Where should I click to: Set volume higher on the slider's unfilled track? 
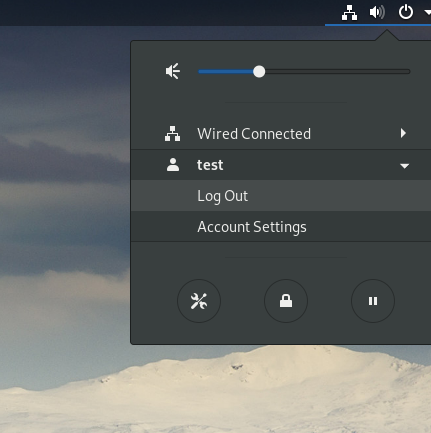pos(337,72)
